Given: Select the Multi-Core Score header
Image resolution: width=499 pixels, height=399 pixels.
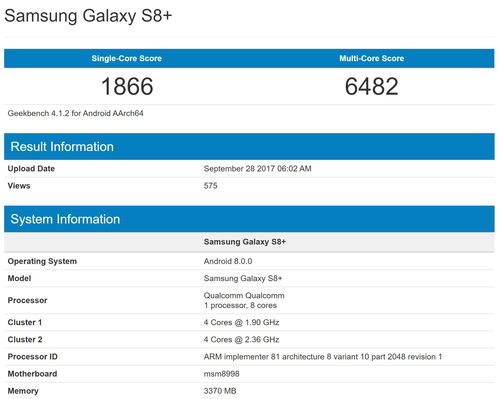Looking at the screenshot, I should click(x=372, y=58).
